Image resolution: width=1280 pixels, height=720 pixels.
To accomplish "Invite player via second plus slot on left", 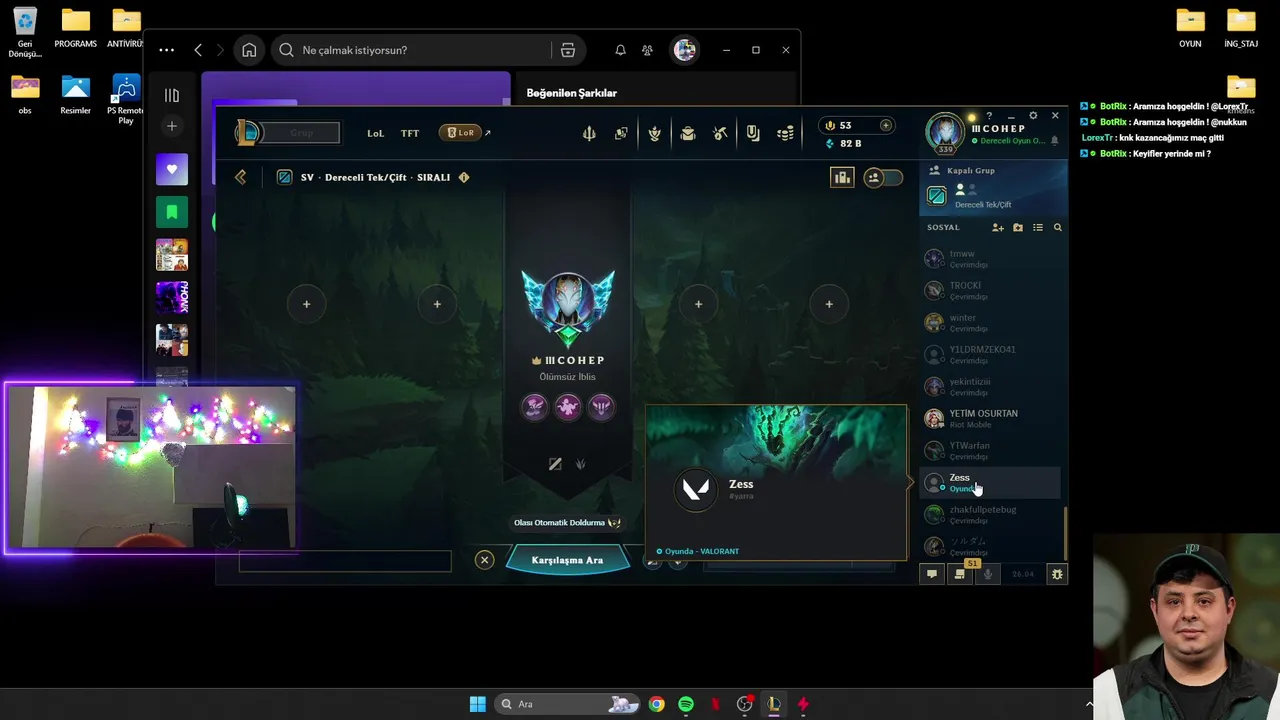I will [x=437, y=304].
